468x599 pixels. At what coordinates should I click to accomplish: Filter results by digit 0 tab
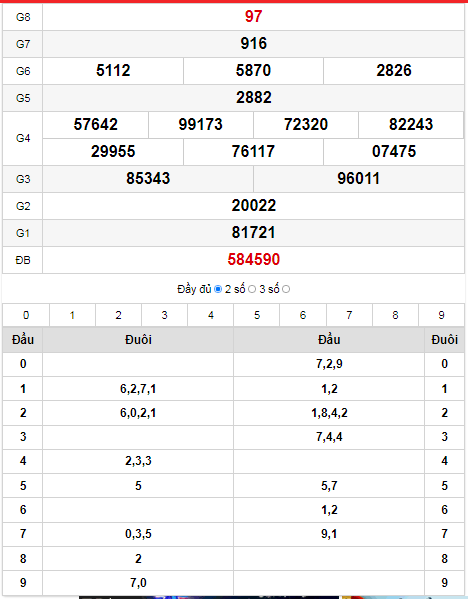point(26,315)
